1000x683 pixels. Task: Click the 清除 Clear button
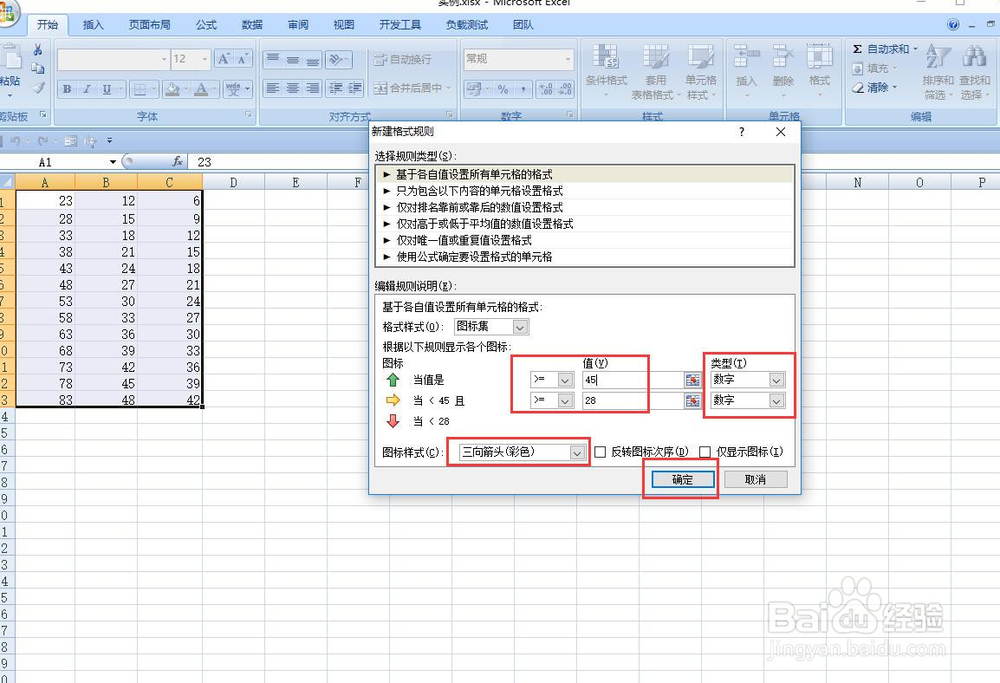coord(874,87)
